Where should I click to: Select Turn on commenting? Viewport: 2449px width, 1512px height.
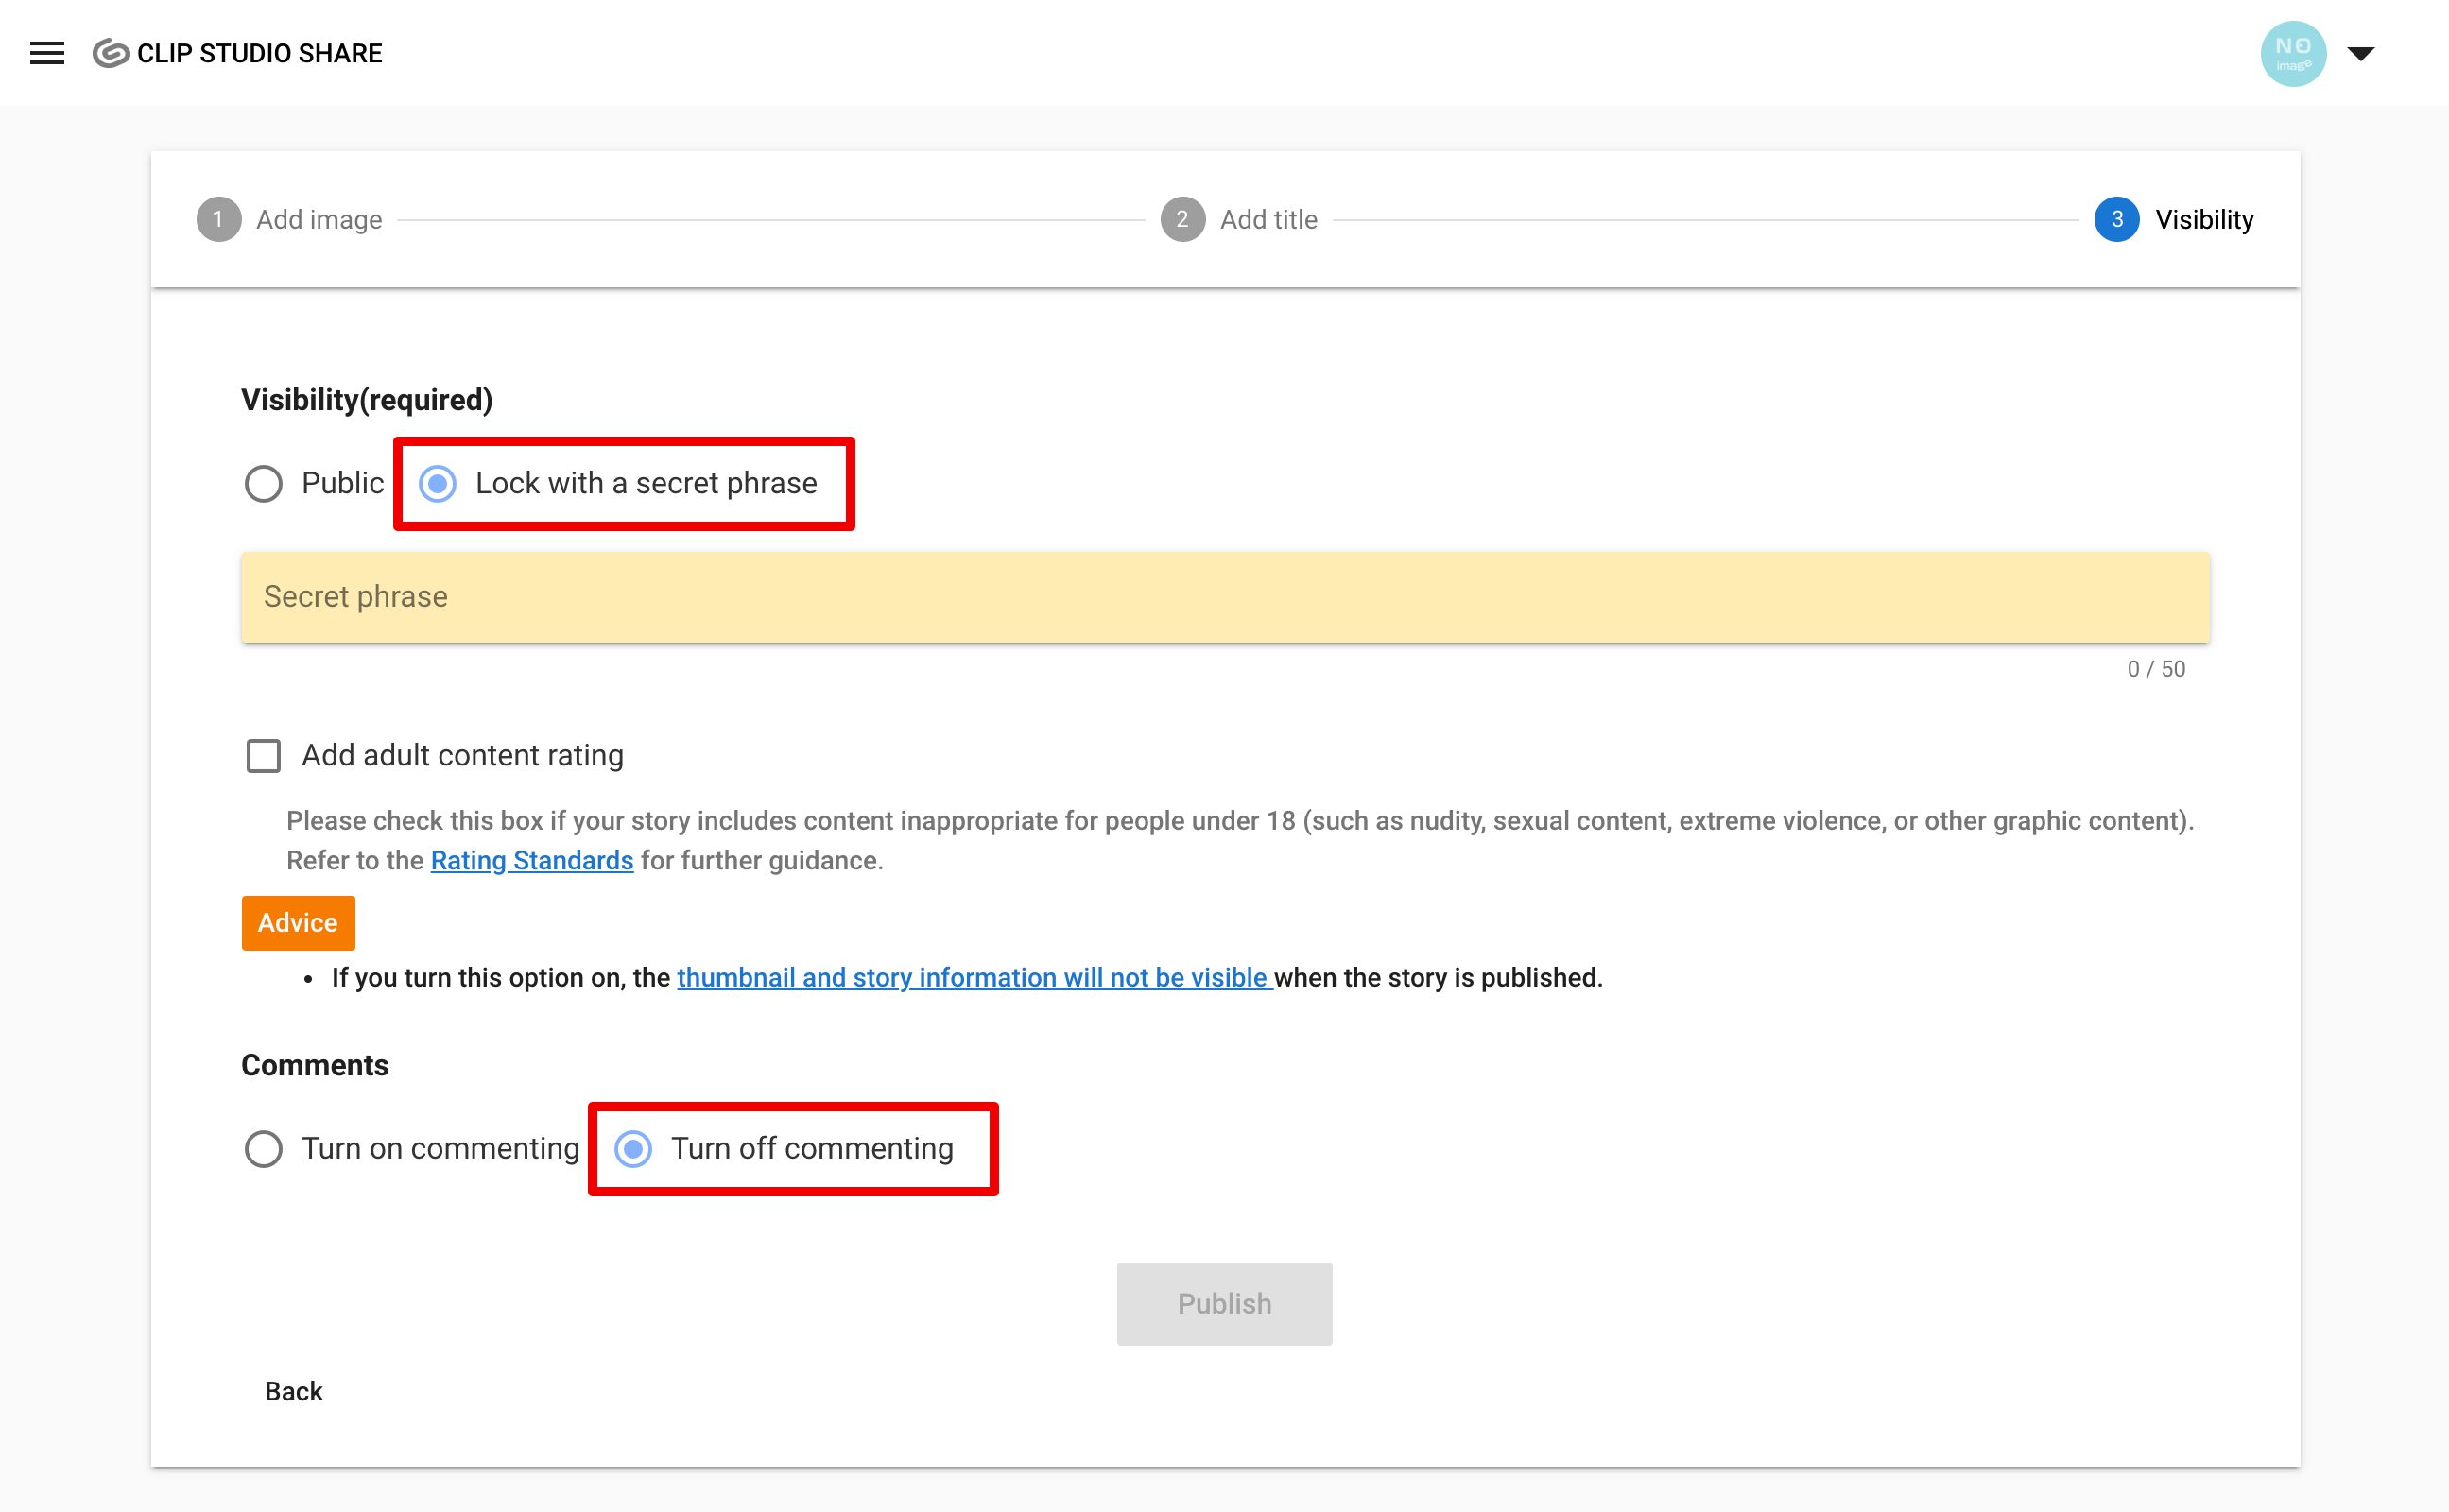click(264, 1149)
